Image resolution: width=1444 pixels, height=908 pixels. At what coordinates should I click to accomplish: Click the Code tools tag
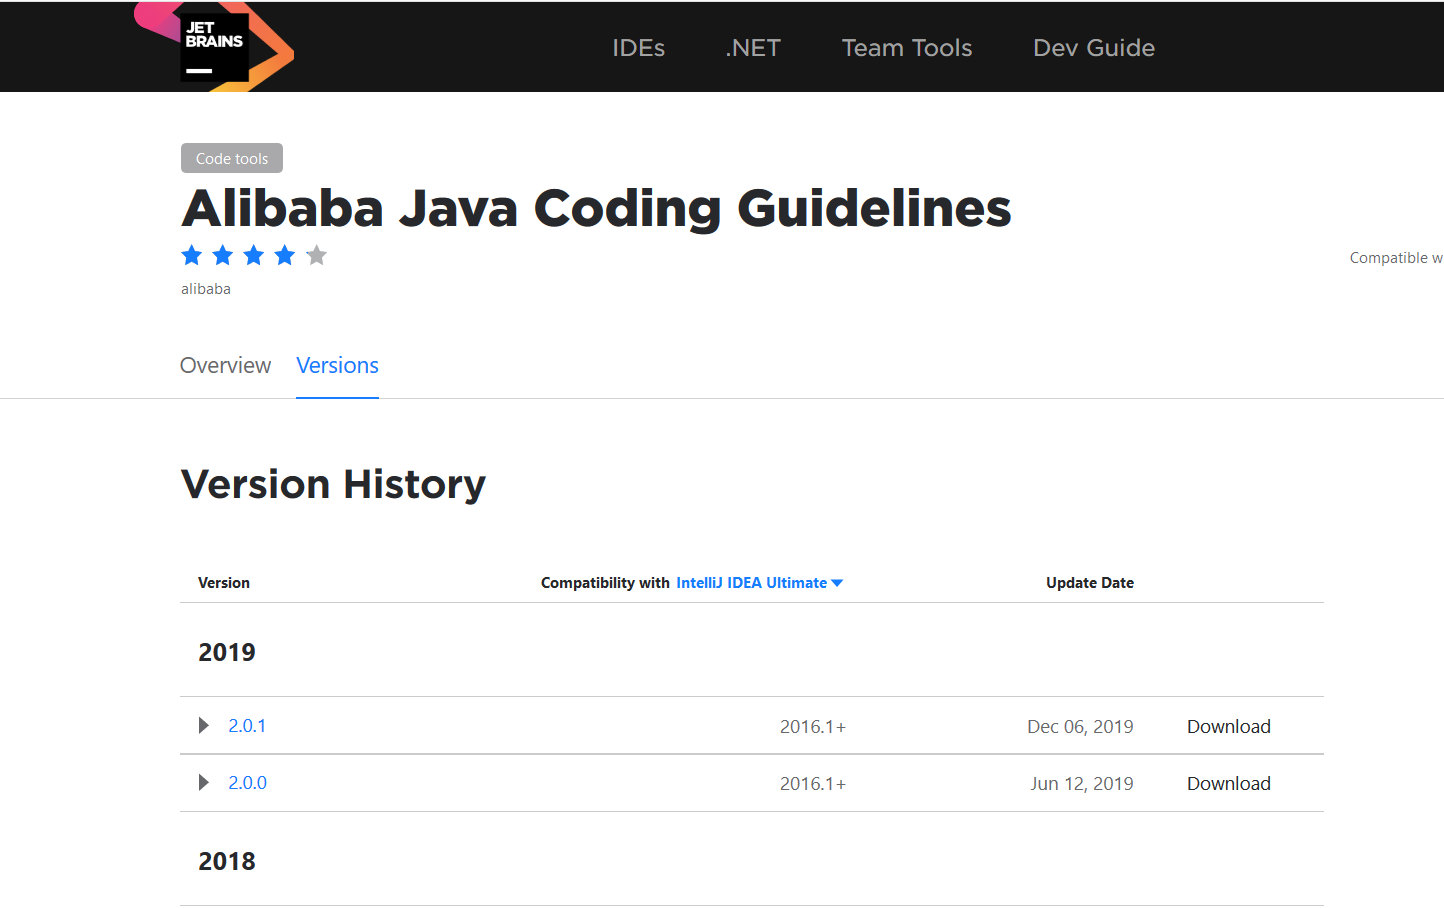tap(232, 158)
